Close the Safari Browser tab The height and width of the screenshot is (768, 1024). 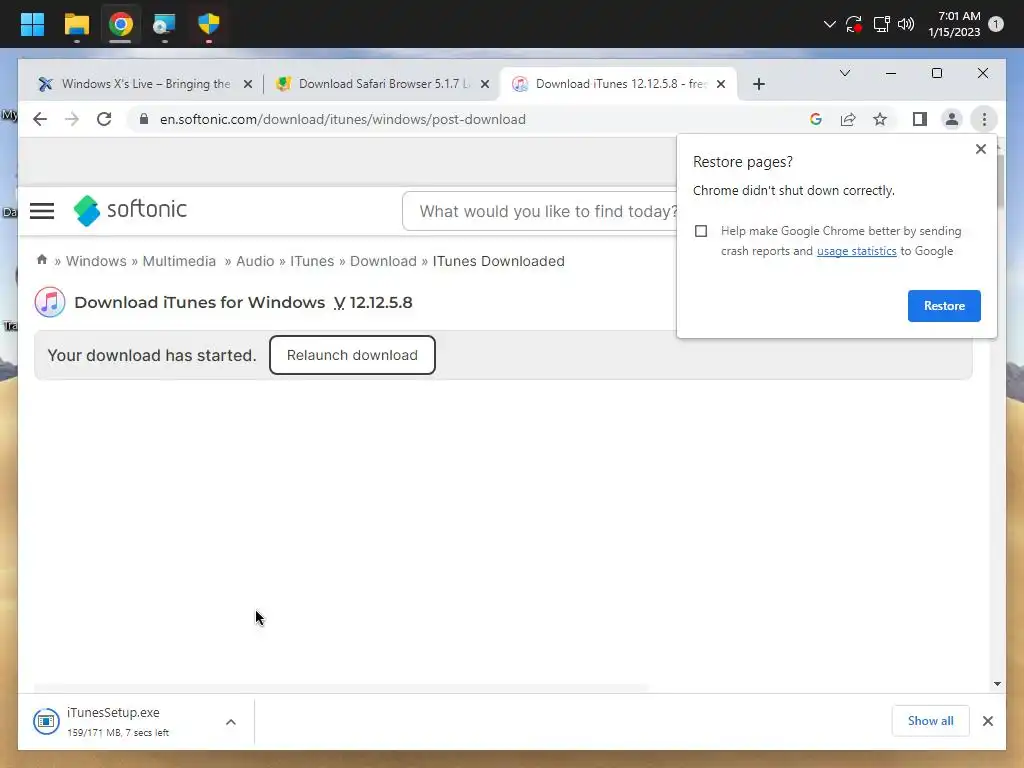coord(485,84)
